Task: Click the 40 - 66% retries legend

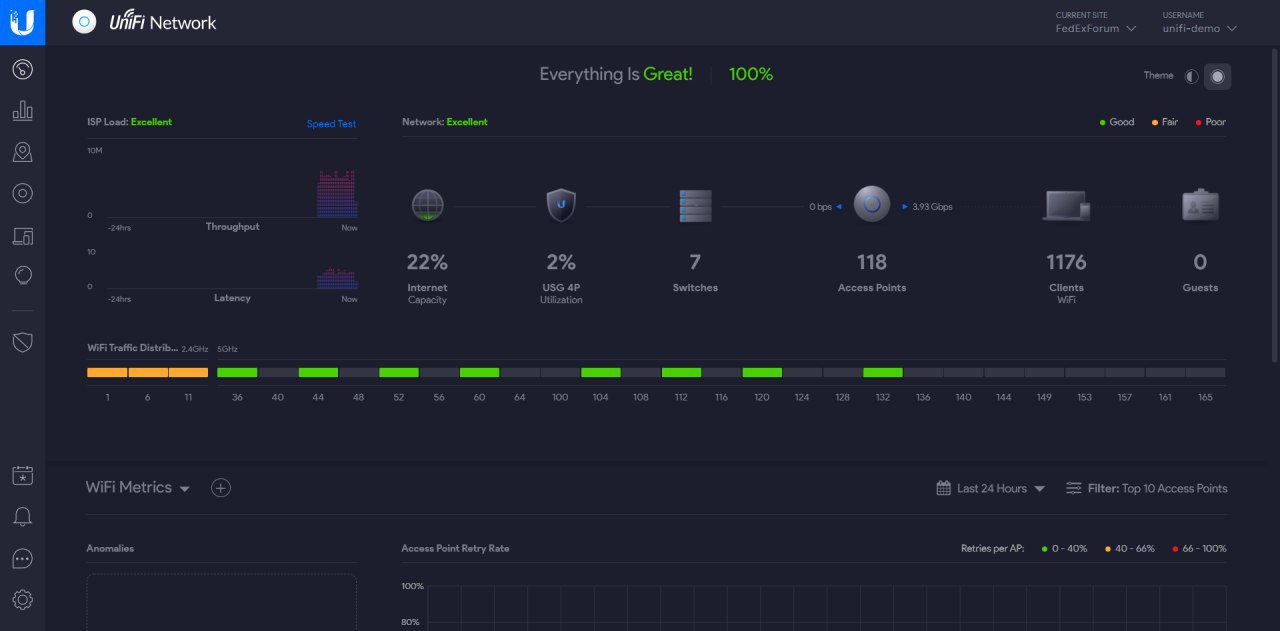Action: coord(1130,549)
